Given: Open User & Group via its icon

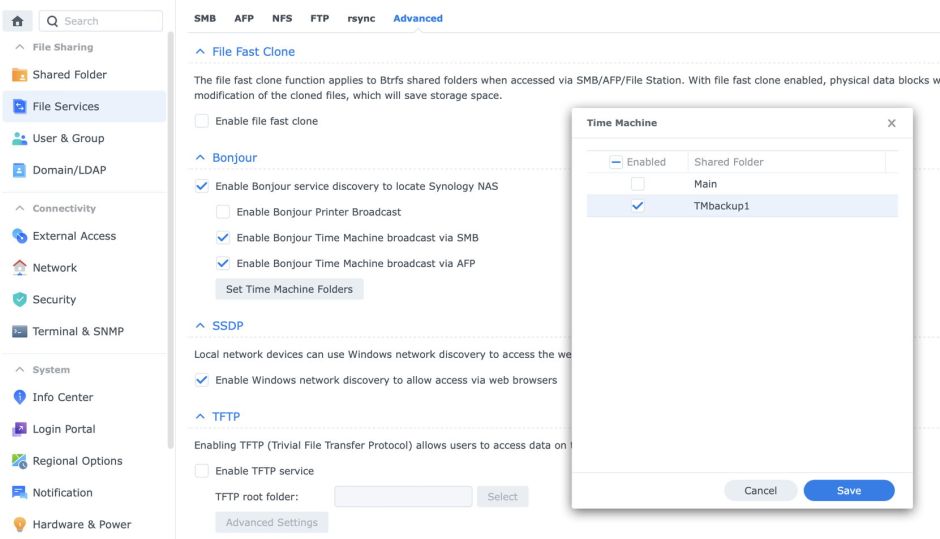Looking at the screenshot, I should (x=19, y=139).
